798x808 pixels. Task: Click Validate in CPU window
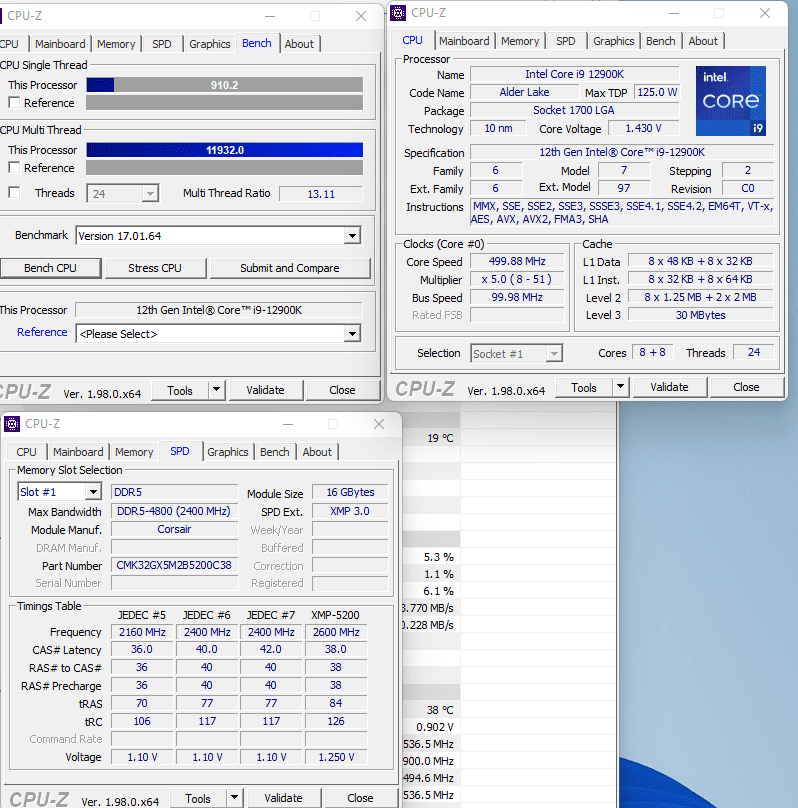[669, 387]
